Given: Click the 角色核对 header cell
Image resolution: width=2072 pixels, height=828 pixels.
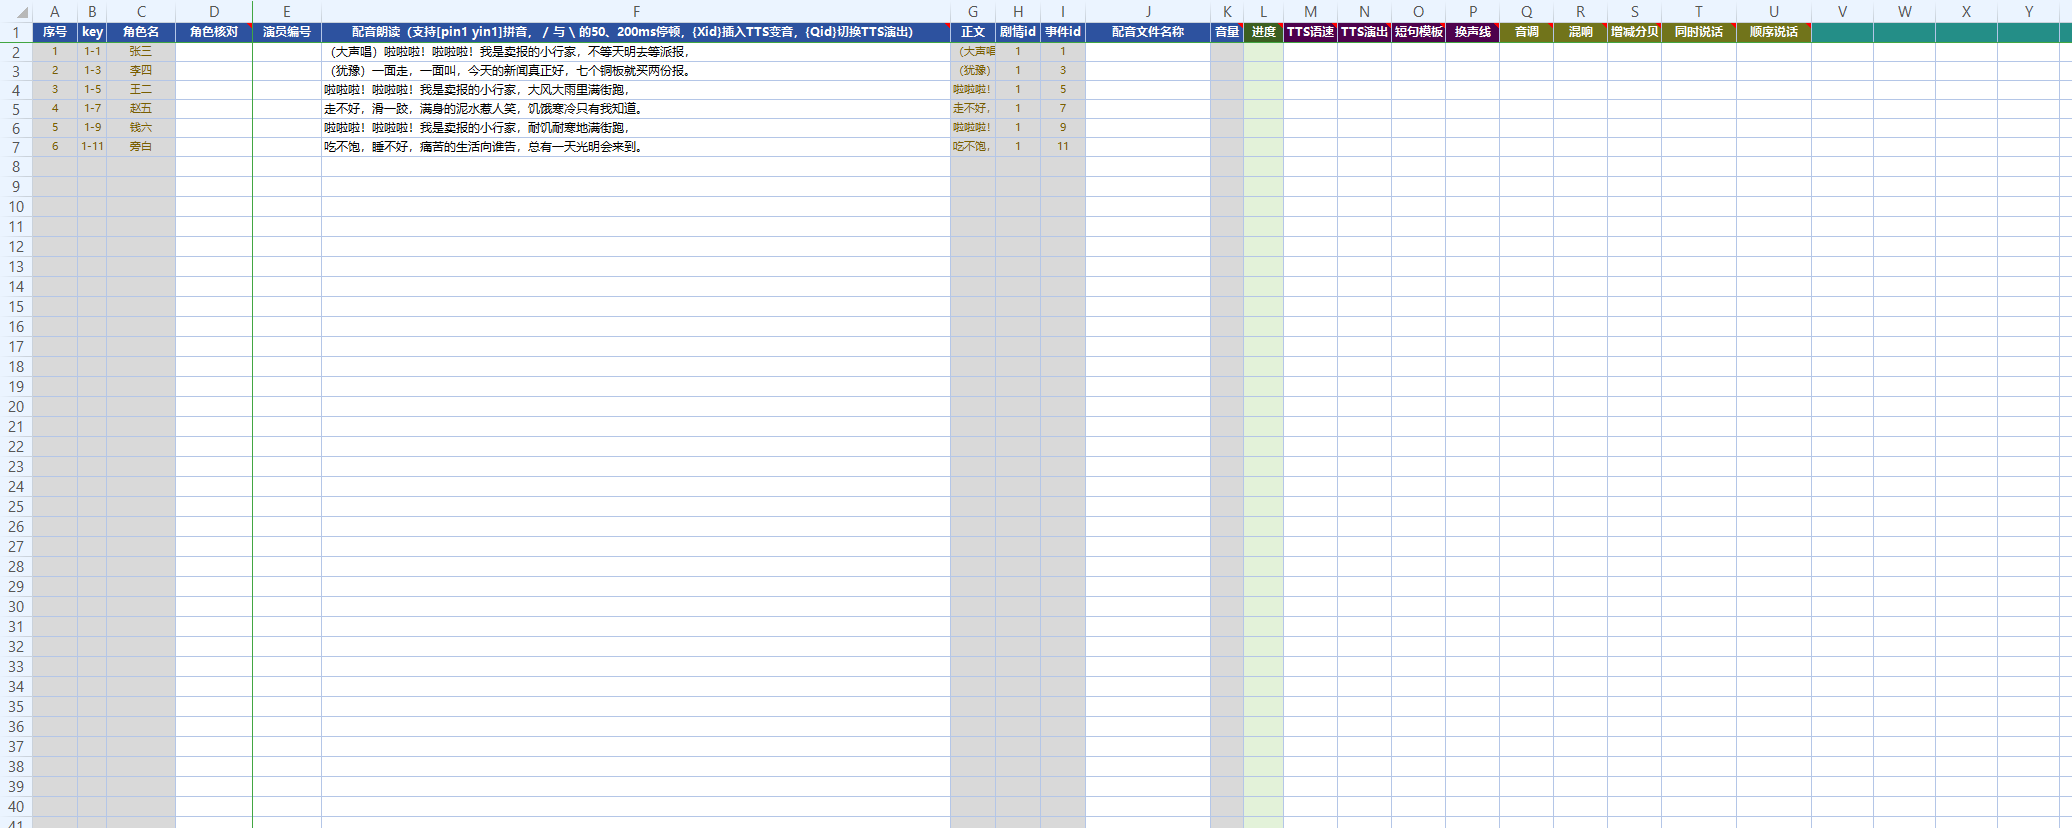Looking at the screenshot, I should 214,32.
